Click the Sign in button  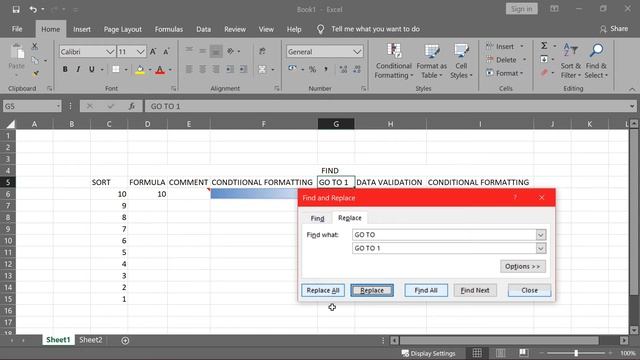click(522, 9)
